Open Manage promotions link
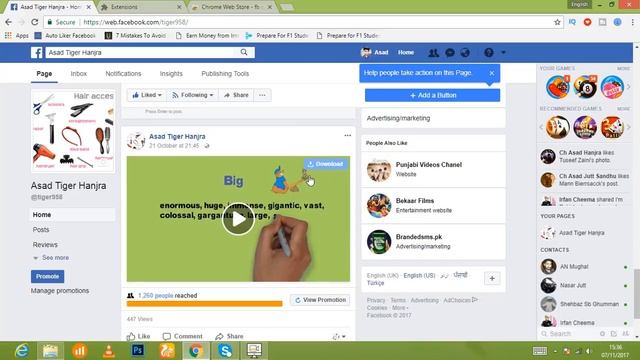Image resolution: width=640 pixels, height=360 pixels. coord(60,291)
